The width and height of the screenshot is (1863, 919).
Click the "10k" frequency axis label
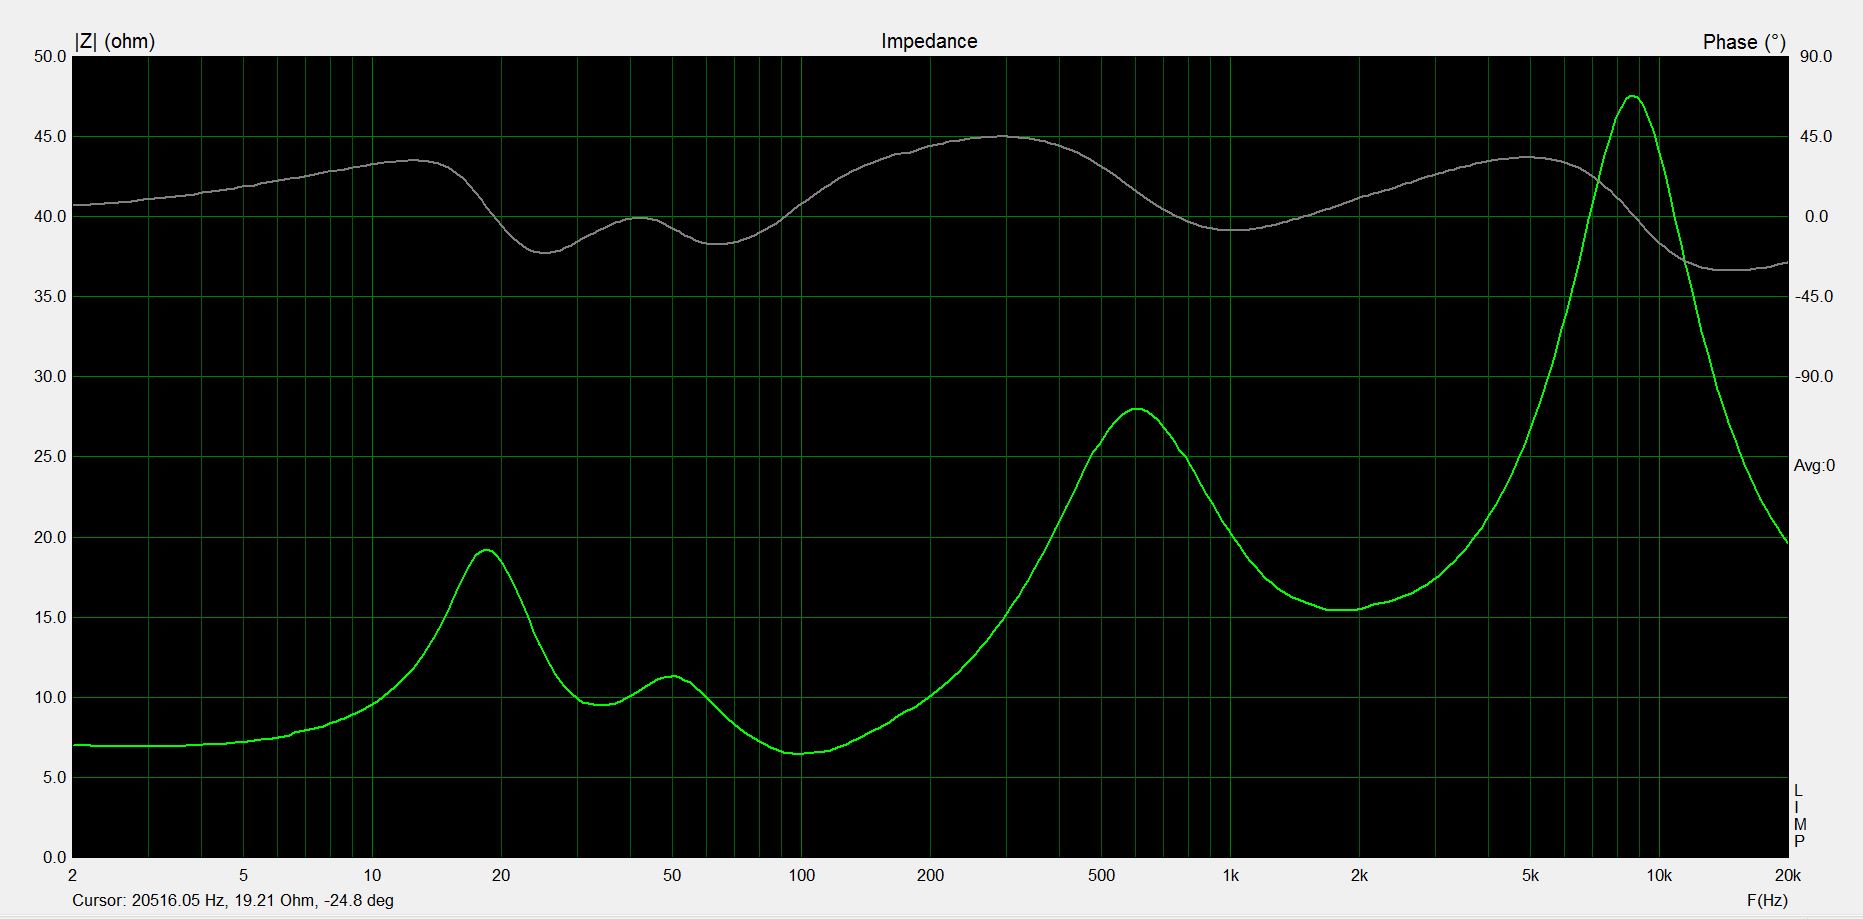click(1659, 876)
